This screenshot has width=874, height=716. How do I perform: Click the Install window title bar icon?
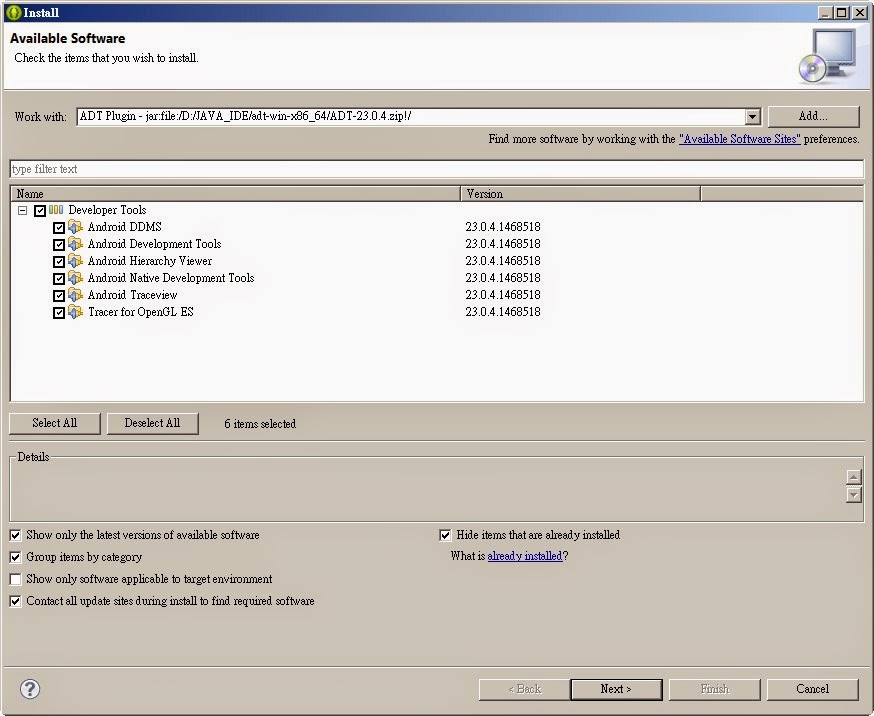tap(13, 12)
